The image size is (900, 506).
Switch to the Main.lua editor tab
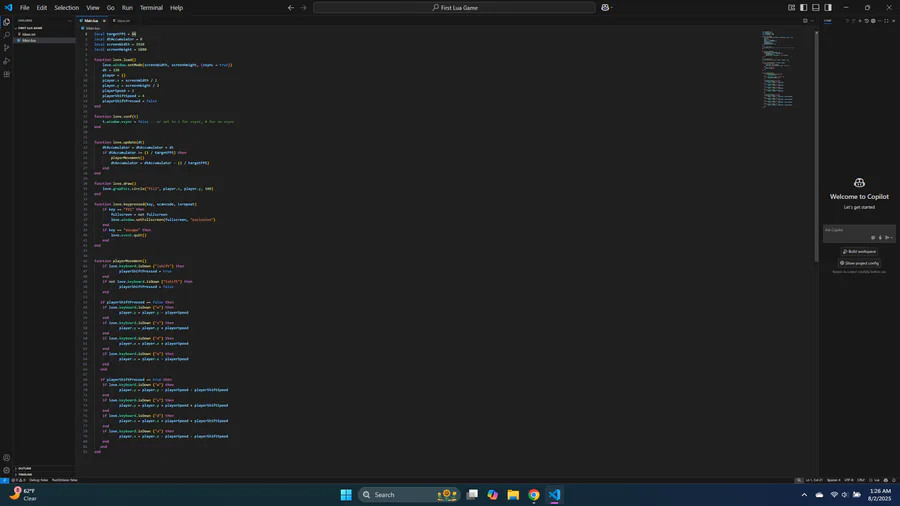coord(91,21)
